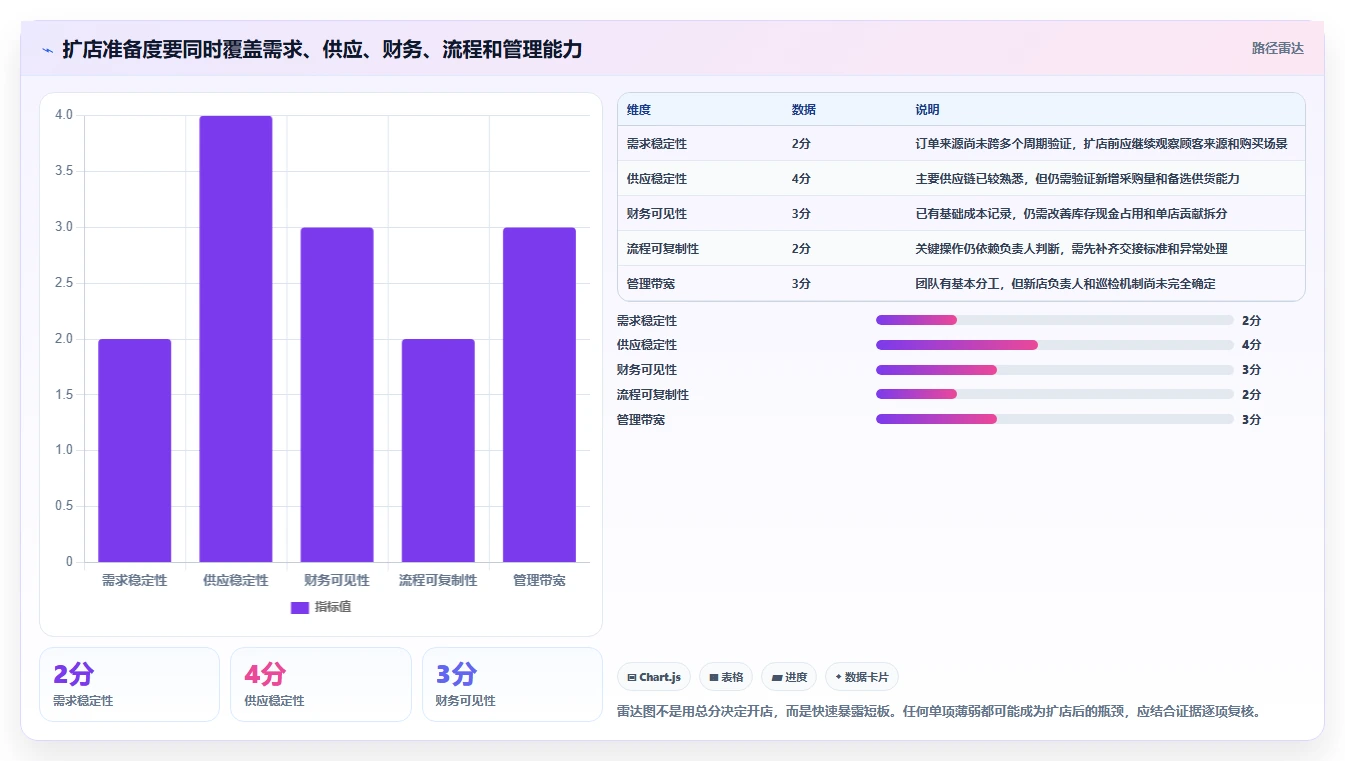Screen dimensions: 1345x761
Task: Click the icon inside 进度 chip
Action: [776, 678]
